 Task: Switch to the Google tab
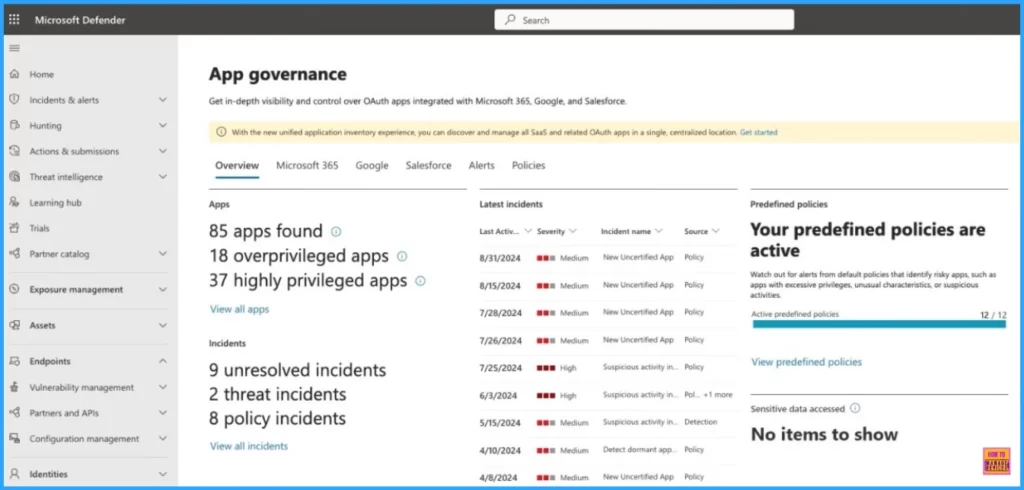[x=372, y=166]
